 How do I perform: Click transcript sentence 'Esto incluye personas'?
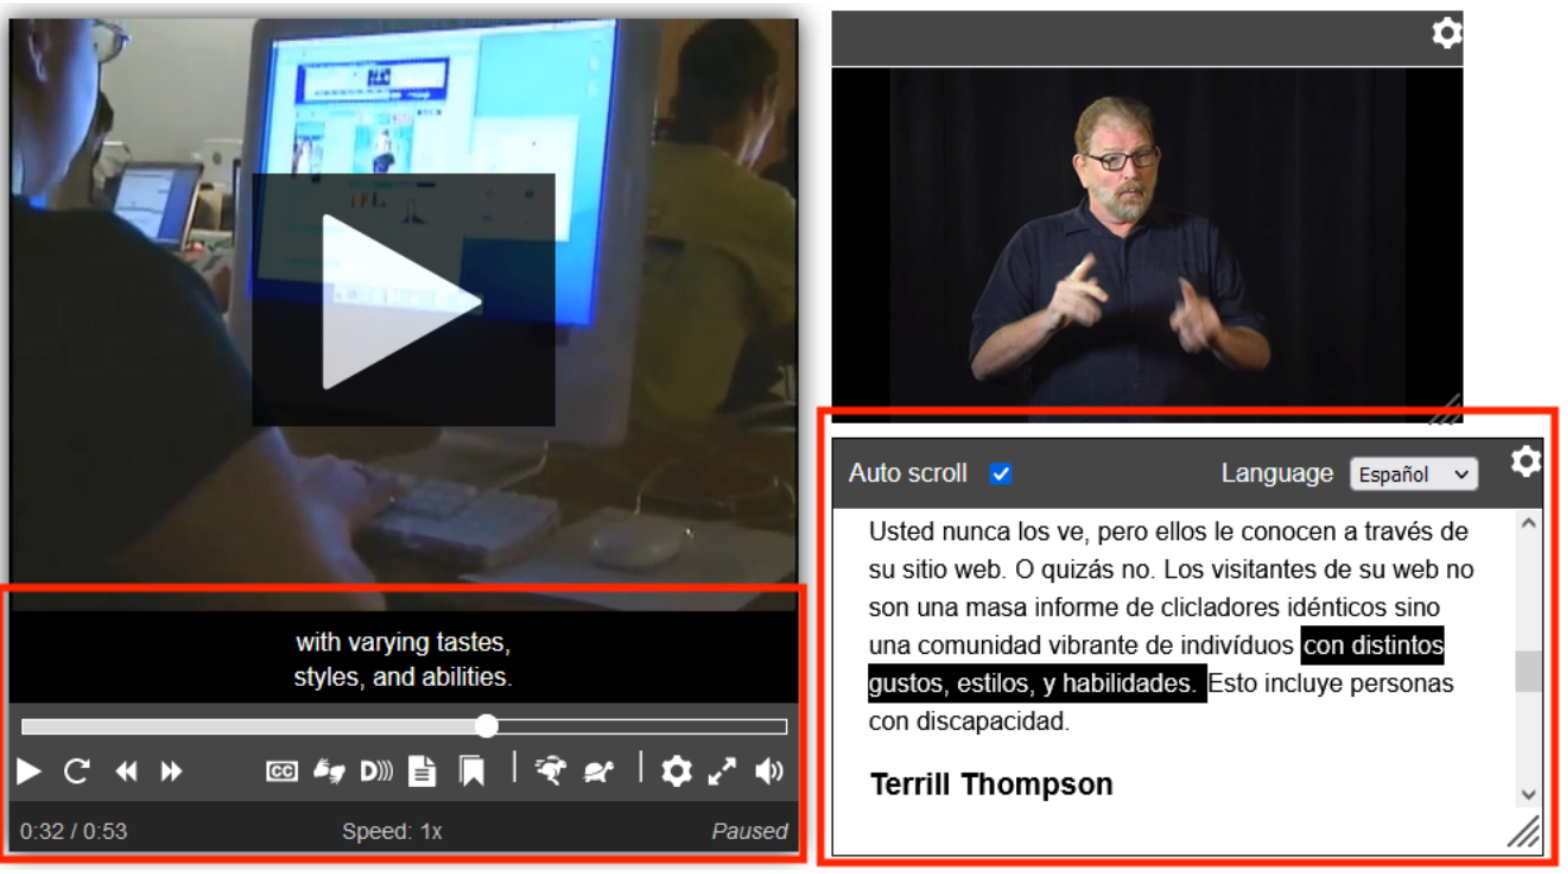click(x=1331, y=684)
